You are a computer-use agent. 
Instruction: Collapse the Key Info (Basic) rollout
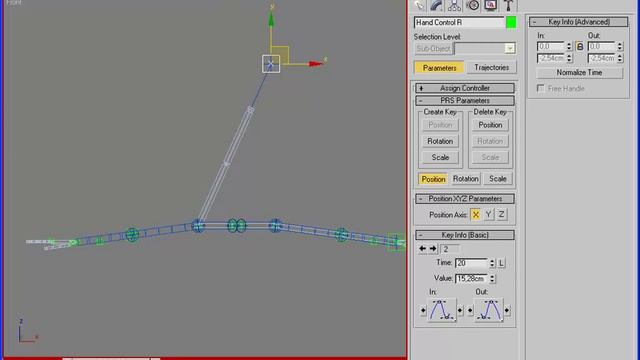[464, 235]
